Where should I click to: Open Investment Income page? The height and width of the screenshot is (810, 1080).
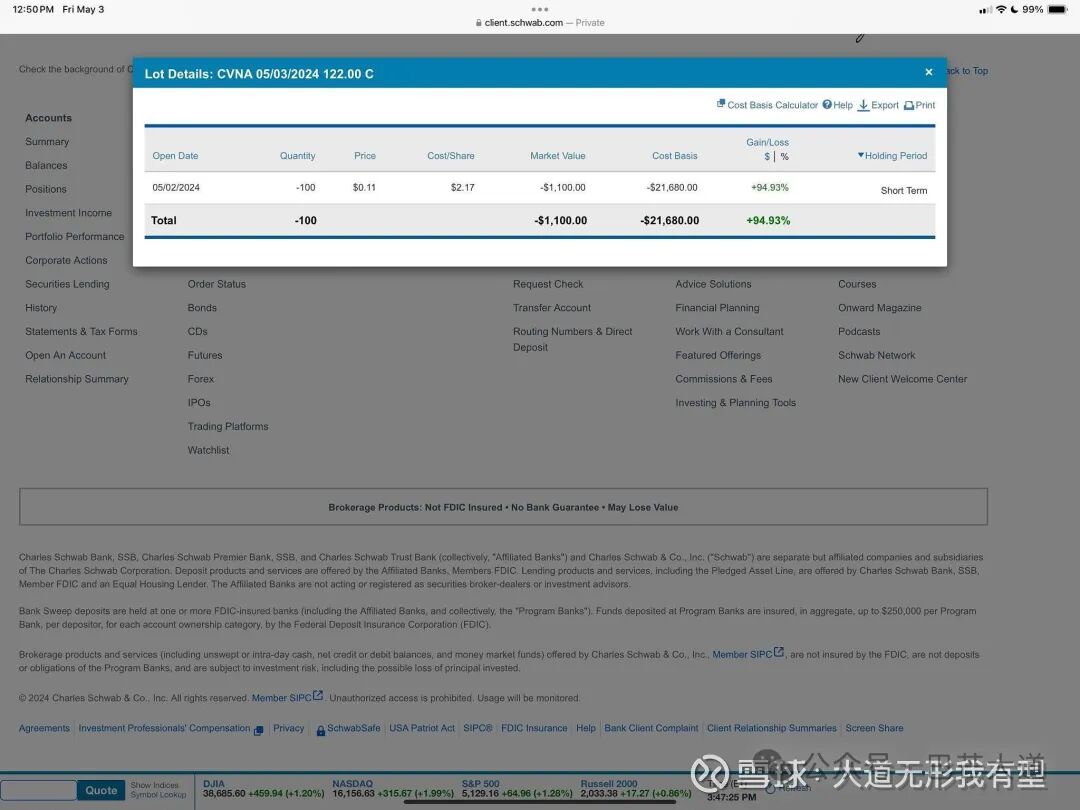pyautogui.click(x=68, y=213)
